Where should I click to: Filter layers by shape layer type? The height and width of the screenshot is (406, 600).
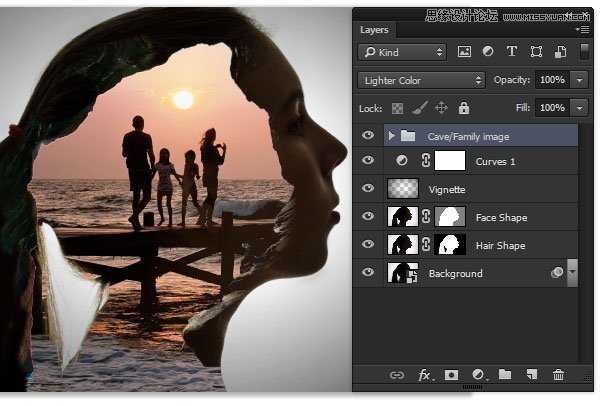coord(536,52)
